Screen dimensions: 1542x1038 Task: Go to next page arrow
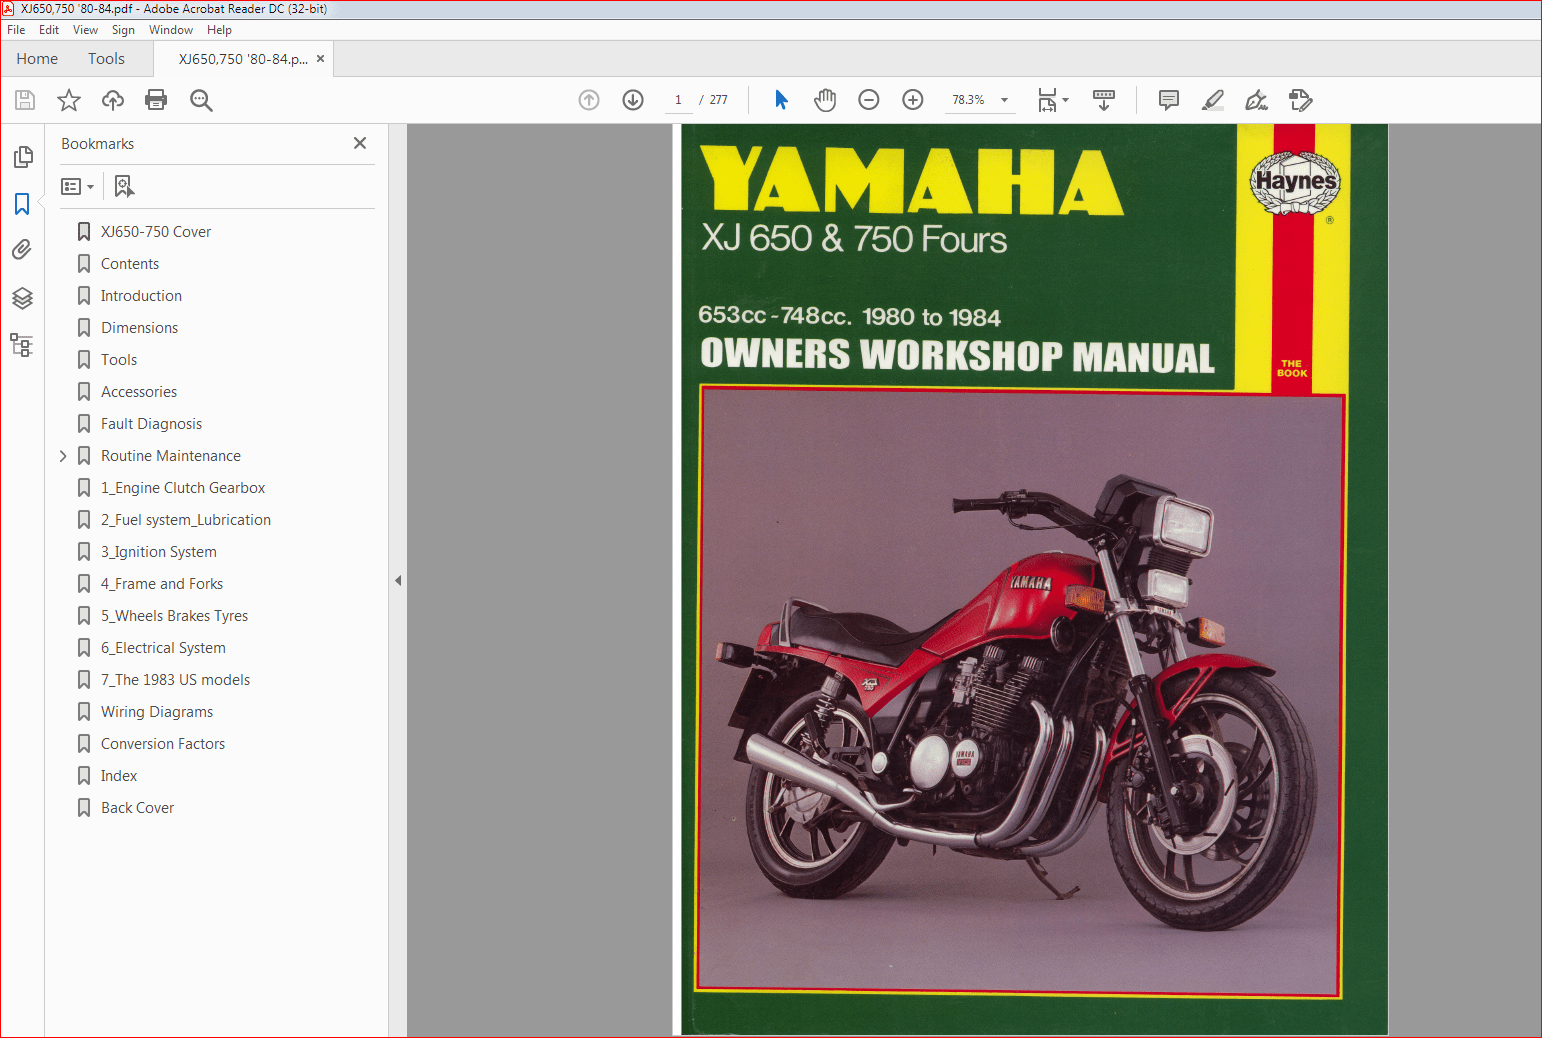click(x=633, y=100)
